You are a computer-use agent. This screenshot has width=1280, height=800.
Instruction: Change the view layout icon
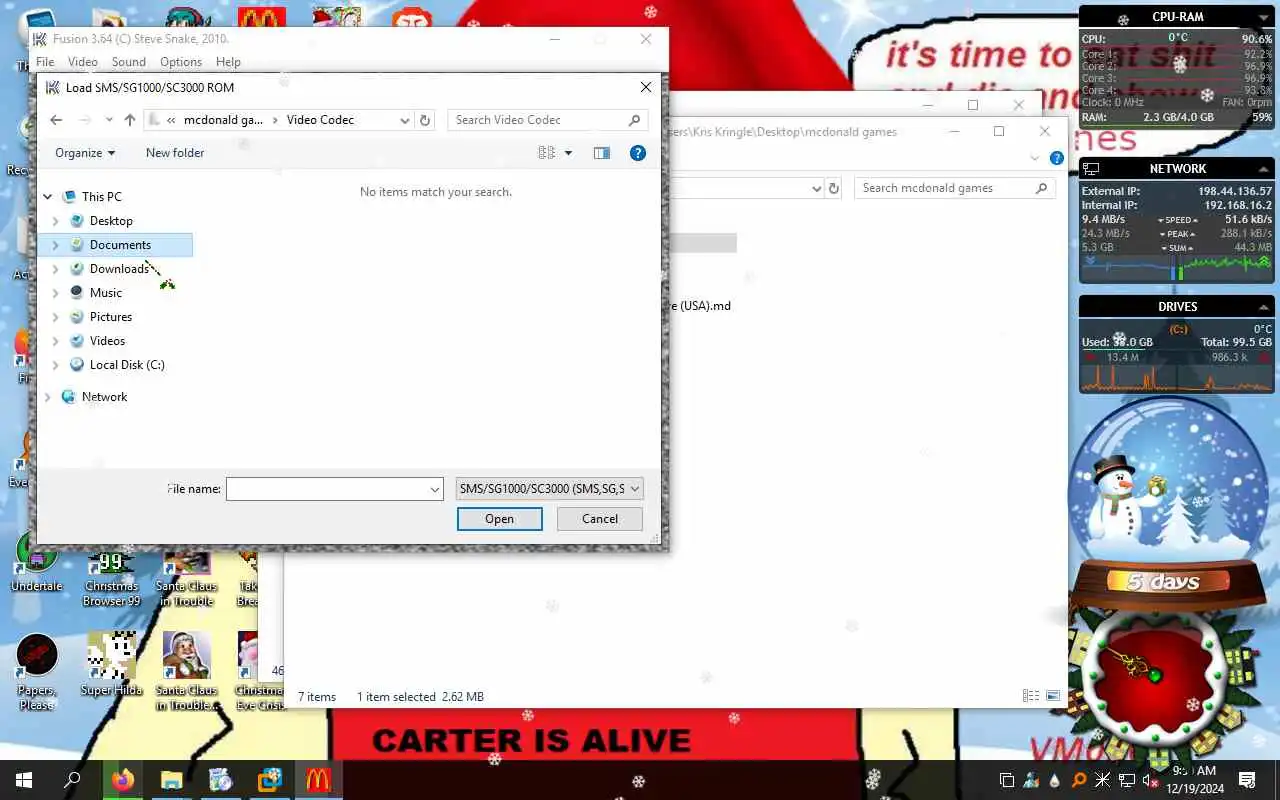tap(546, 153)
